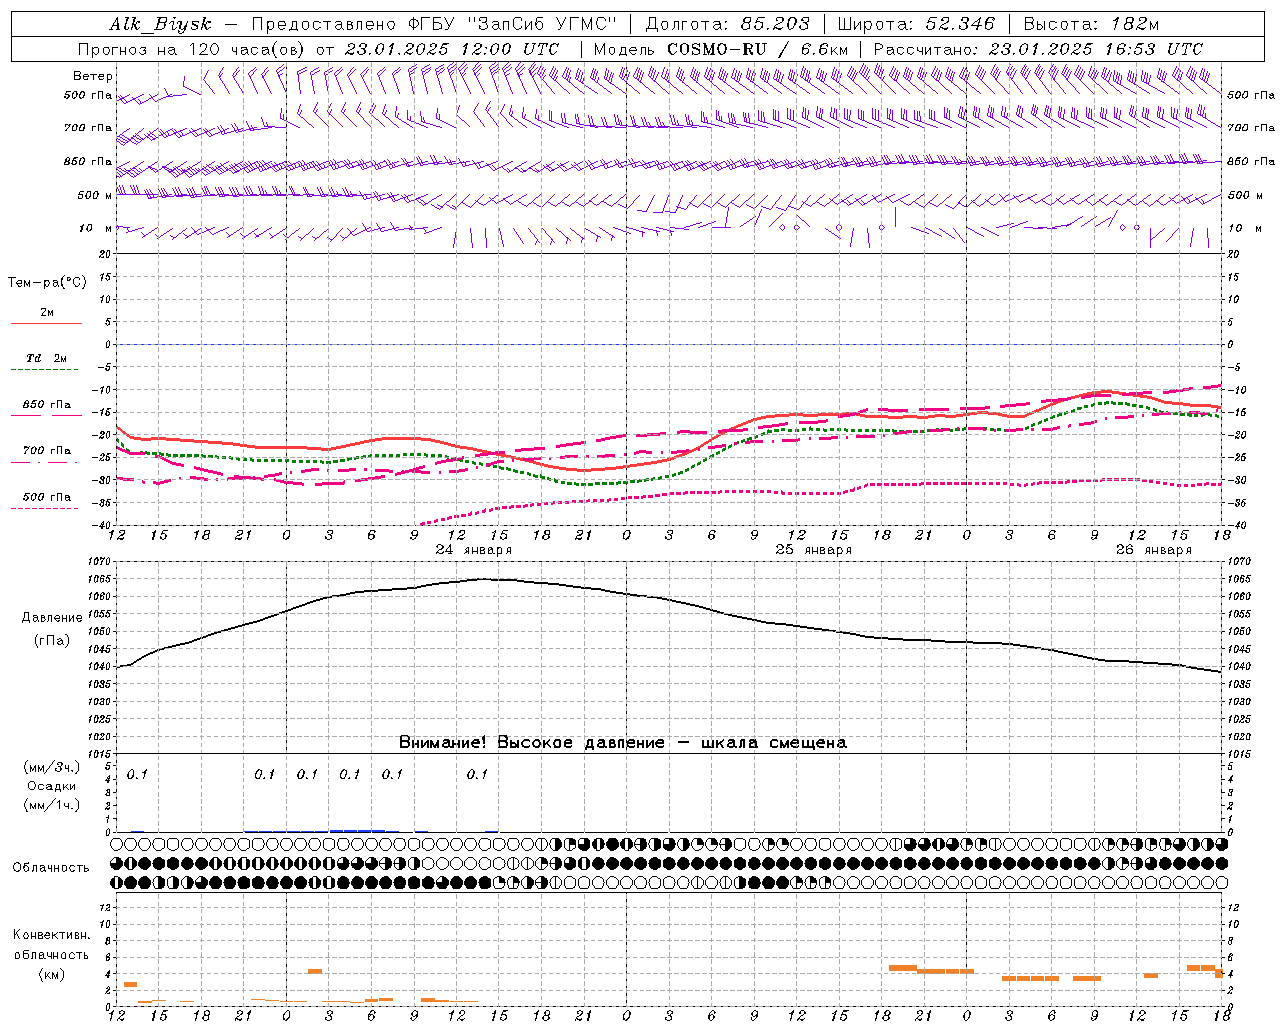Click the '(мм/3ч.)' precipitation unit label

click(52, 767)
